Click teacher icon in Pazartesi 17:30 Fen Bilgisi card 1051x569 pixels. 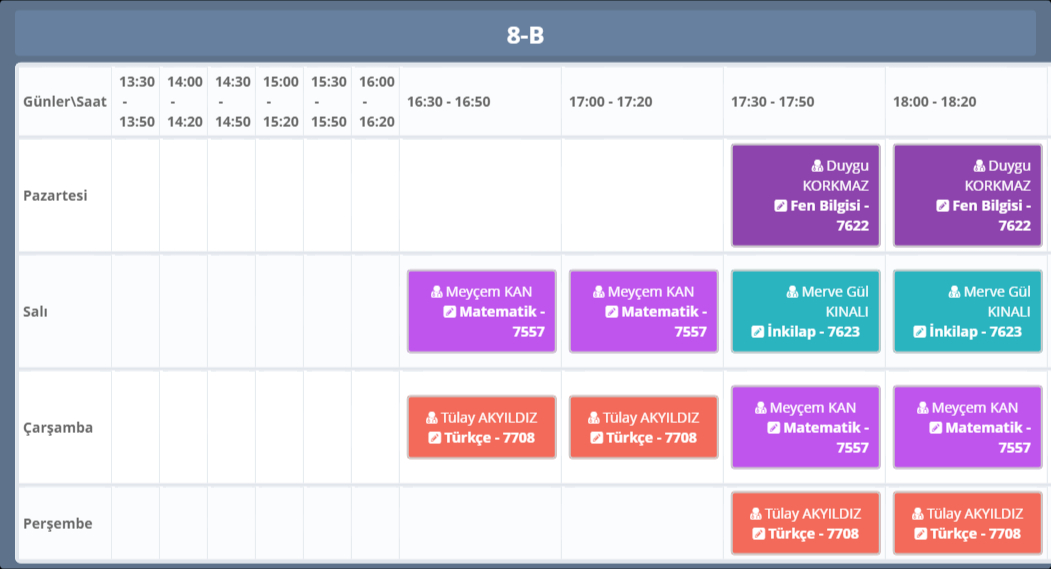(x=816, y=166)
